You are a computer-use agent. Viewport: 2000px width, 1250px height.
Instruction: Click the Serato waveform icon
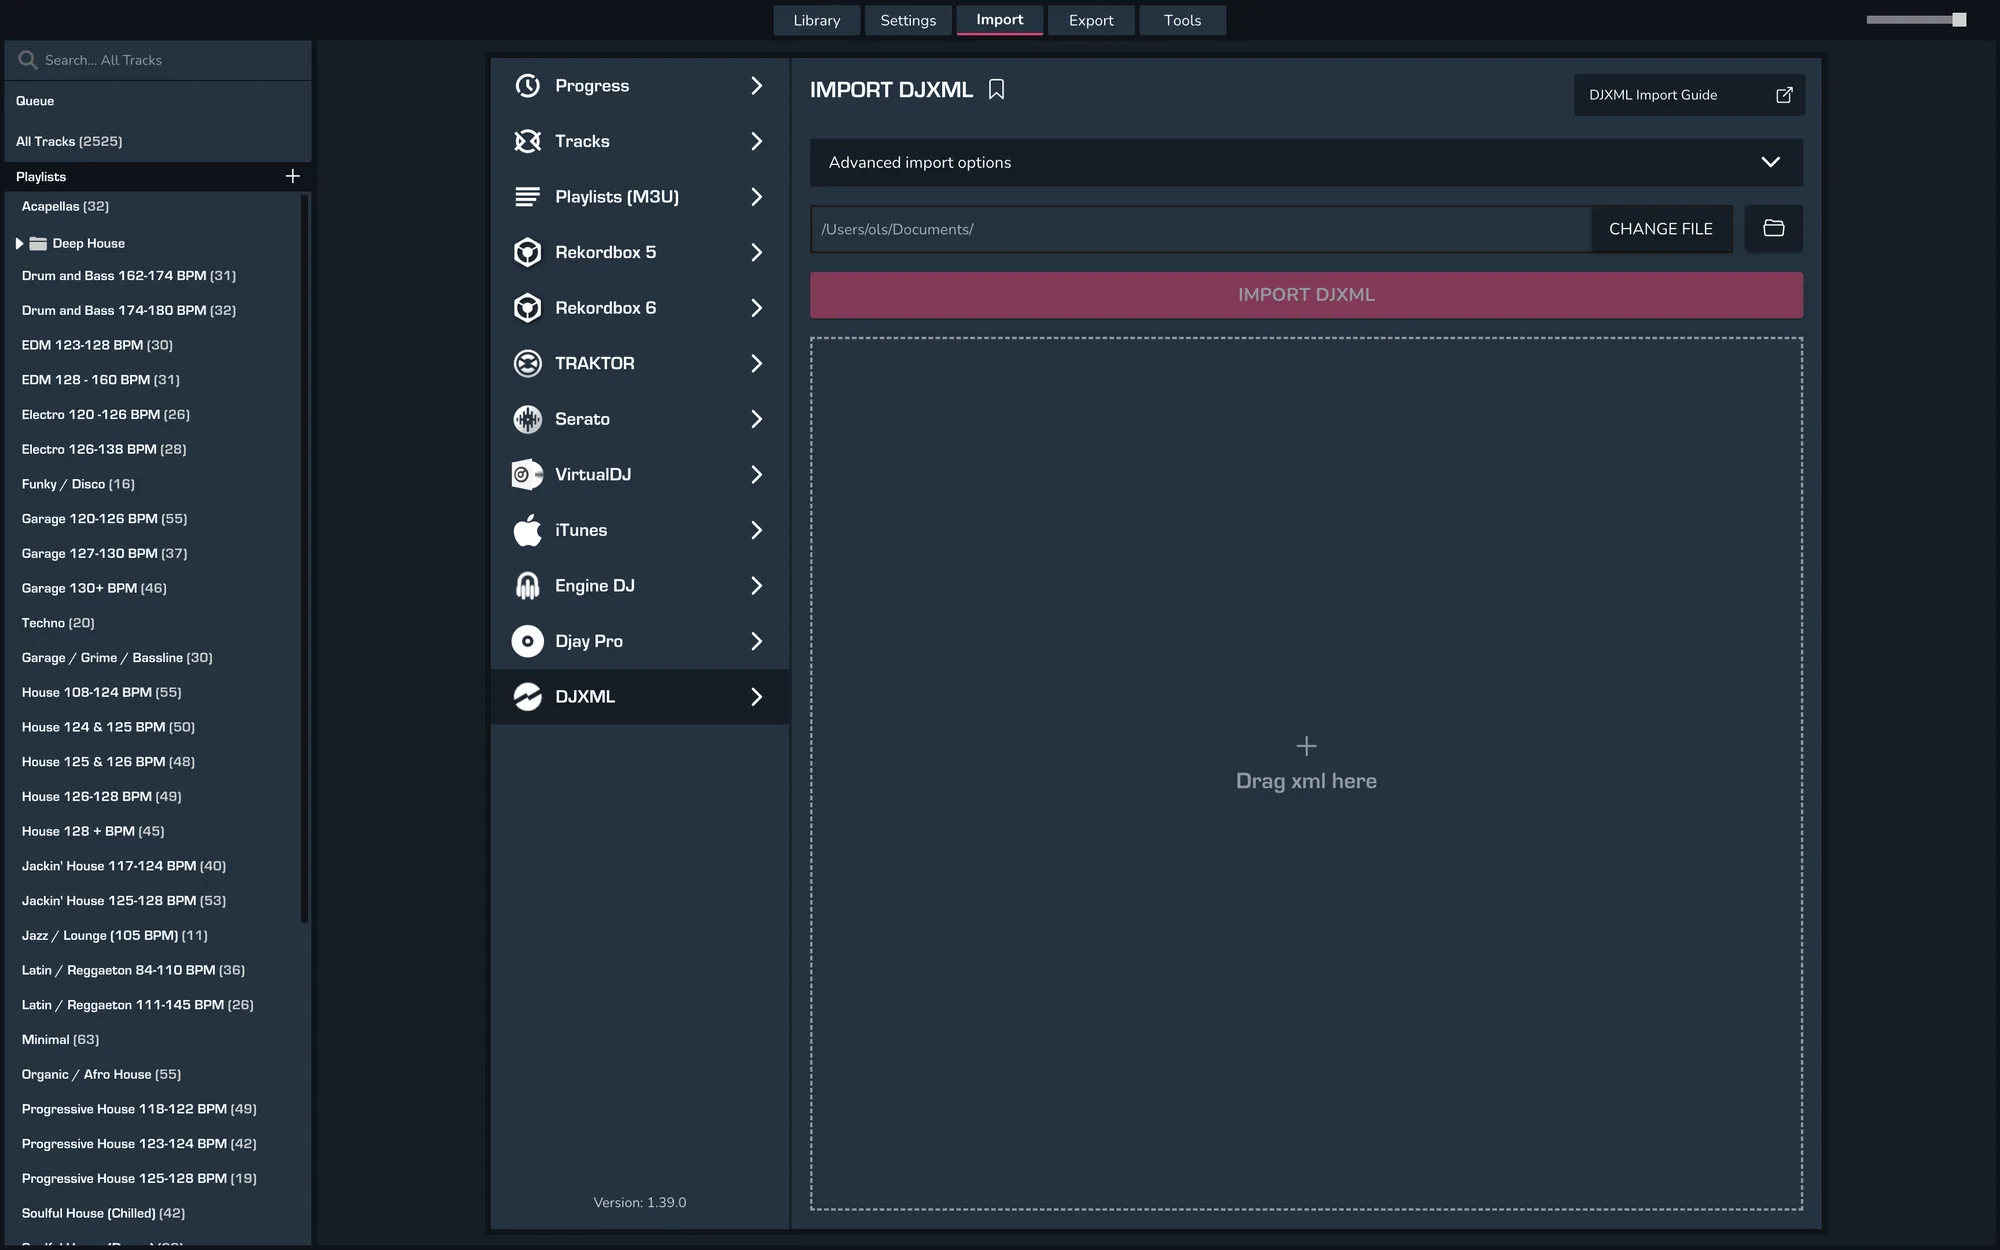click(527, 419)
